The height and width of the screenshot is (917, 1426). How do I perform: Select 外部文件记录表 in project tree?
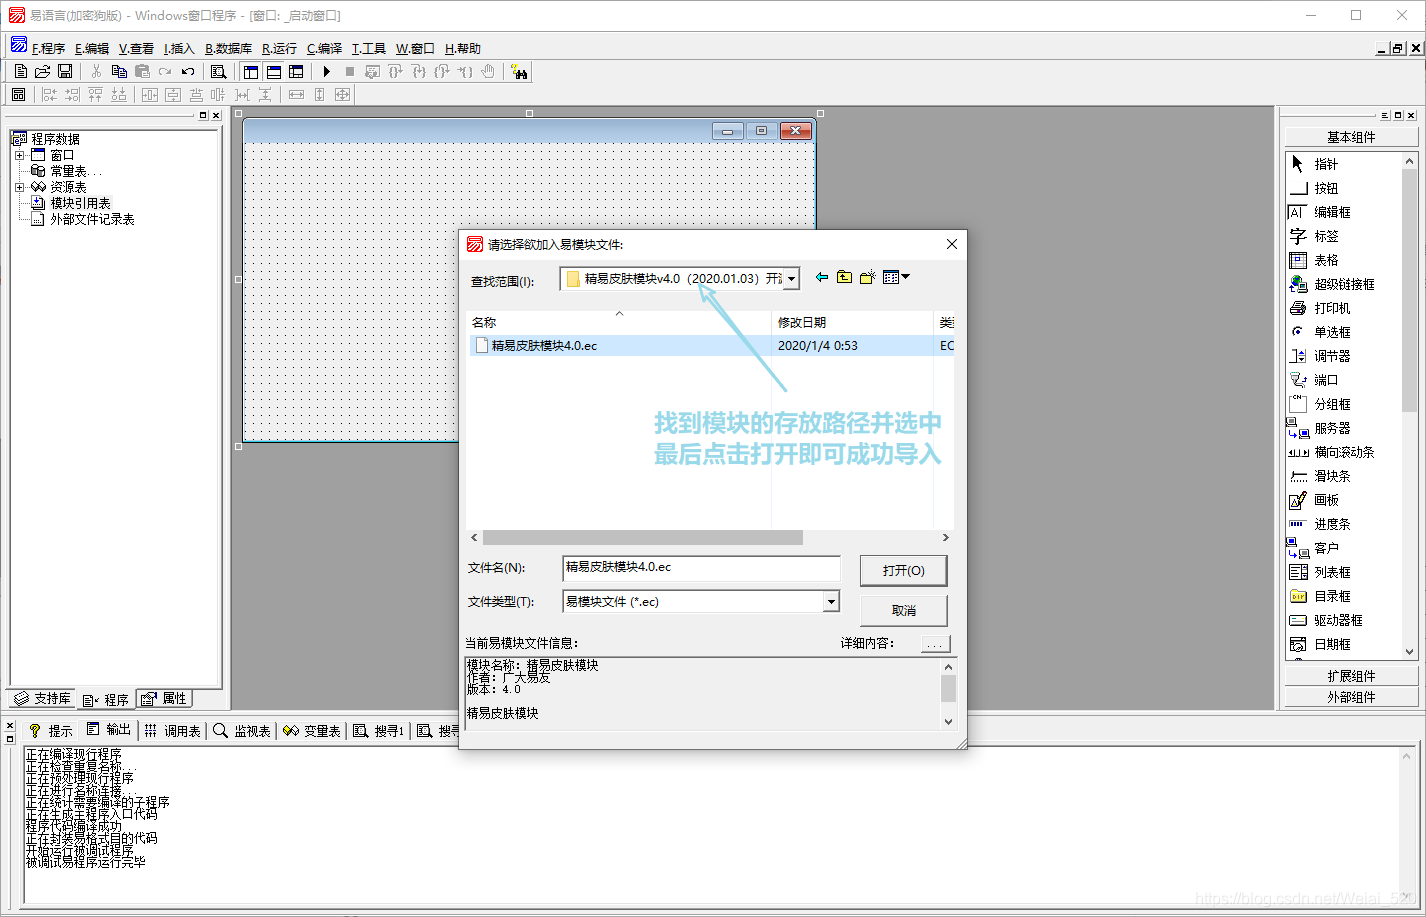coord(92,219)
